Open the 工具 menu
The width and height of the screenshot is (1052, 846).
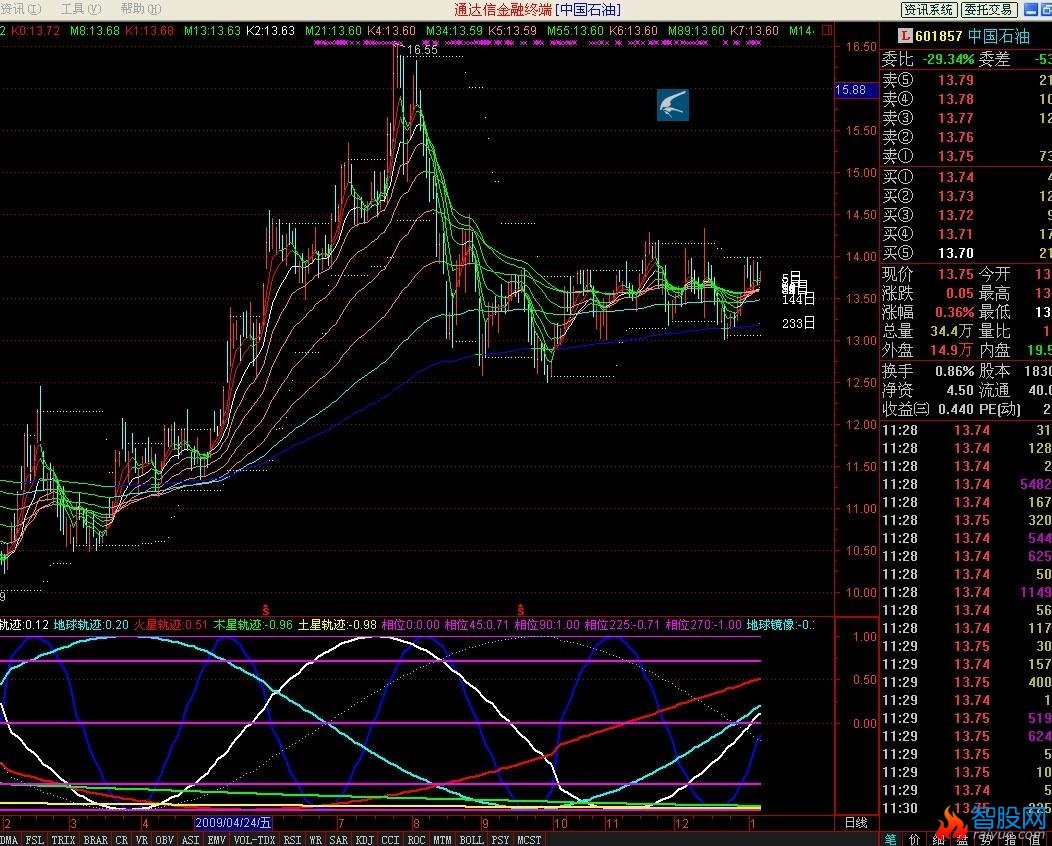tap(81, 9)
